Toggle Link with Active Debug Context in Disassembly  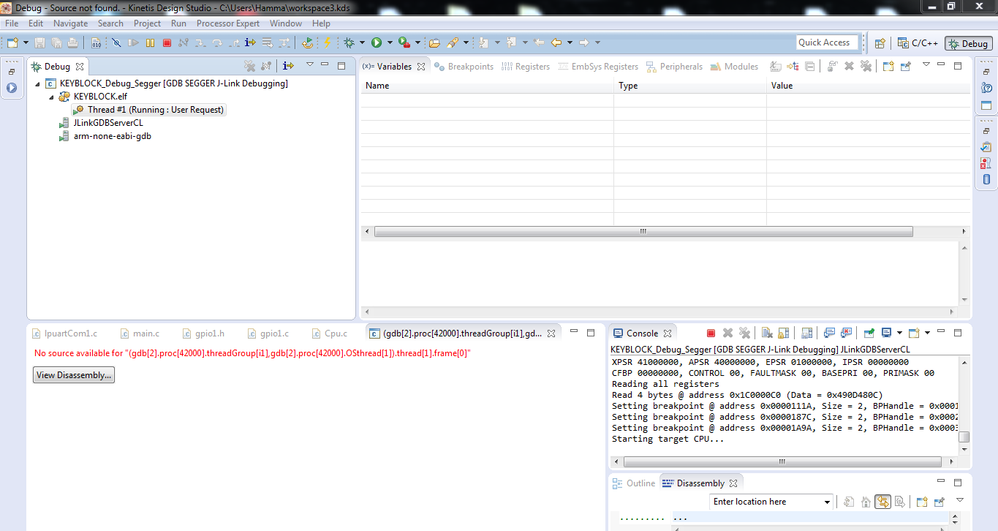pos(883,502)
